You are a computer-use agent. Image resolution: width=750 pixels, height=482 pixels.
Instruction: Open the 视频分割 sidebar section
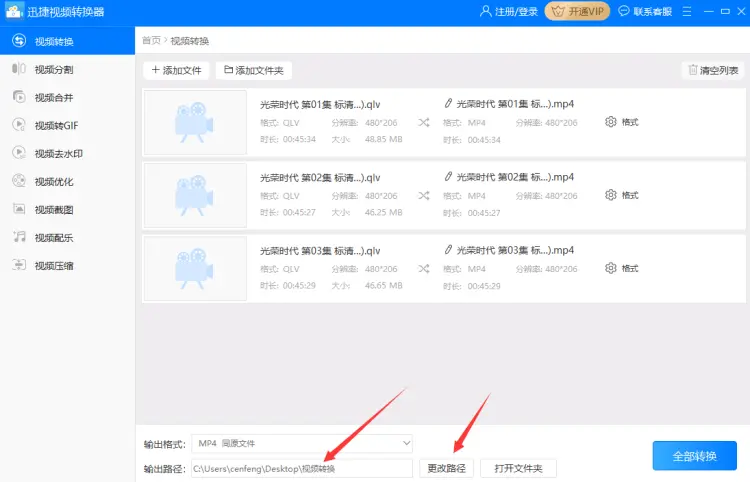tap(67, 69)
